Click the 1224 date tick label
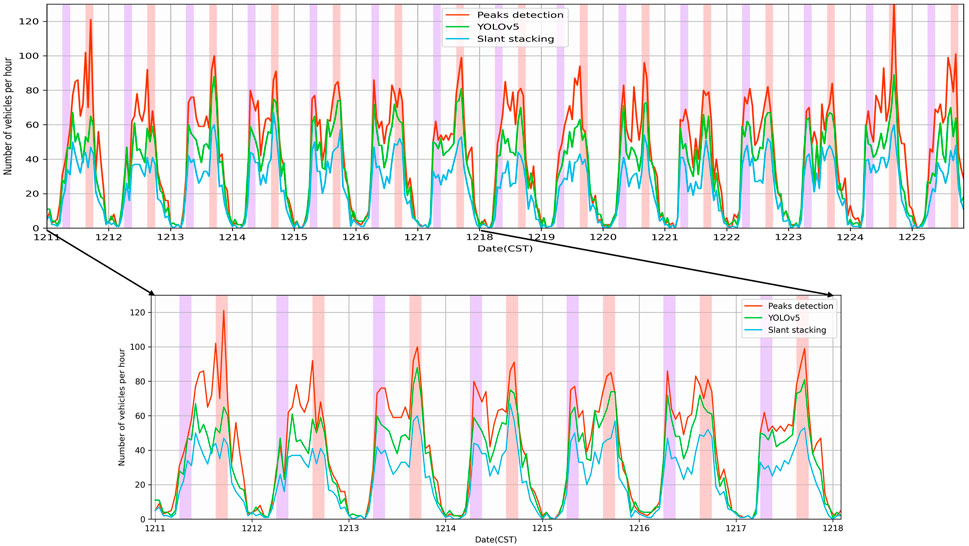 tap(850, 237)
